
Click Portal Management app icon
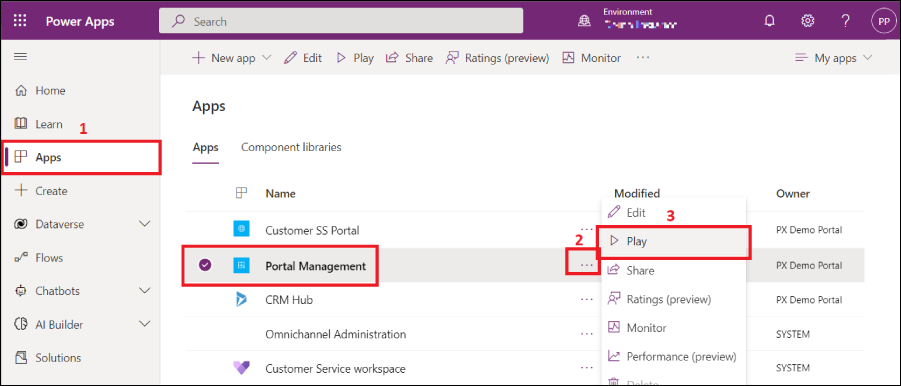click(x=241, y=265)
